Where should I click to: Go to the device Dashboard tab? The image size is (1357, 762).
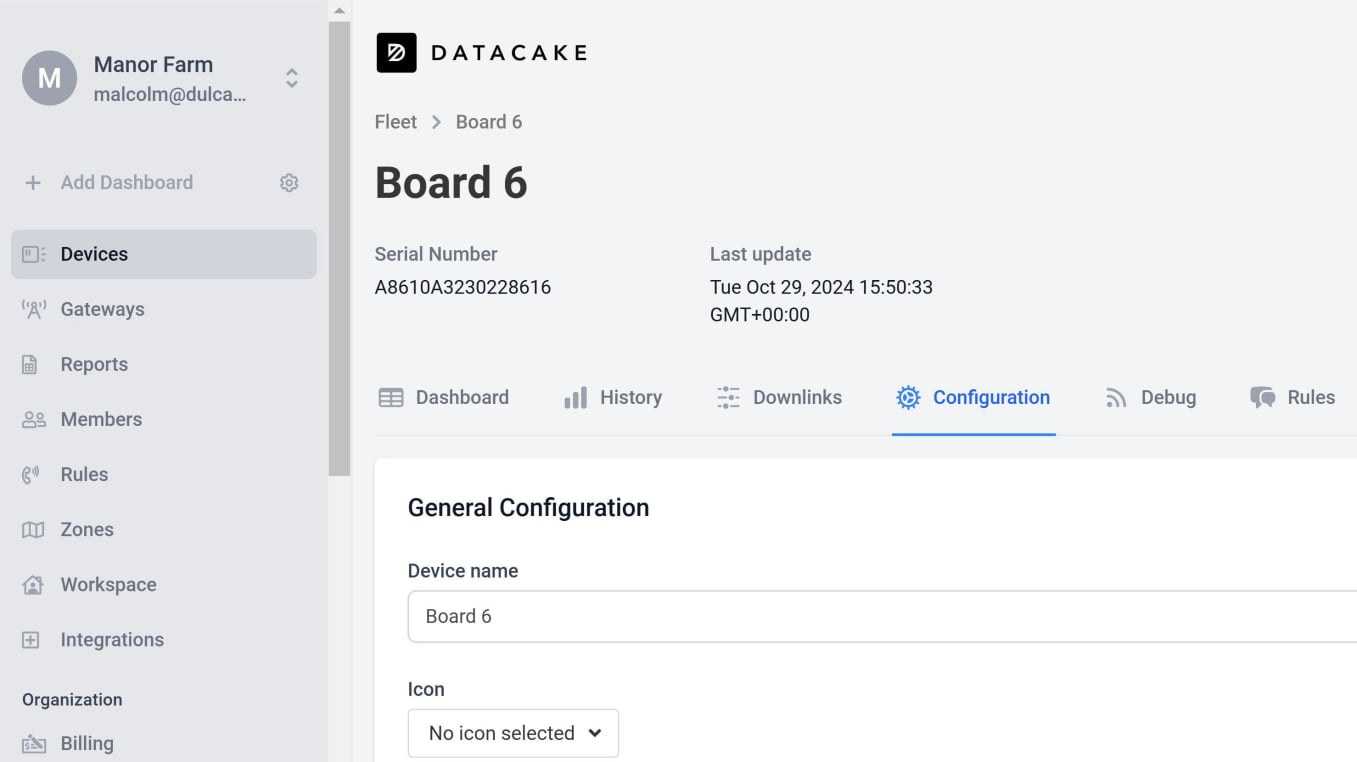443,398
